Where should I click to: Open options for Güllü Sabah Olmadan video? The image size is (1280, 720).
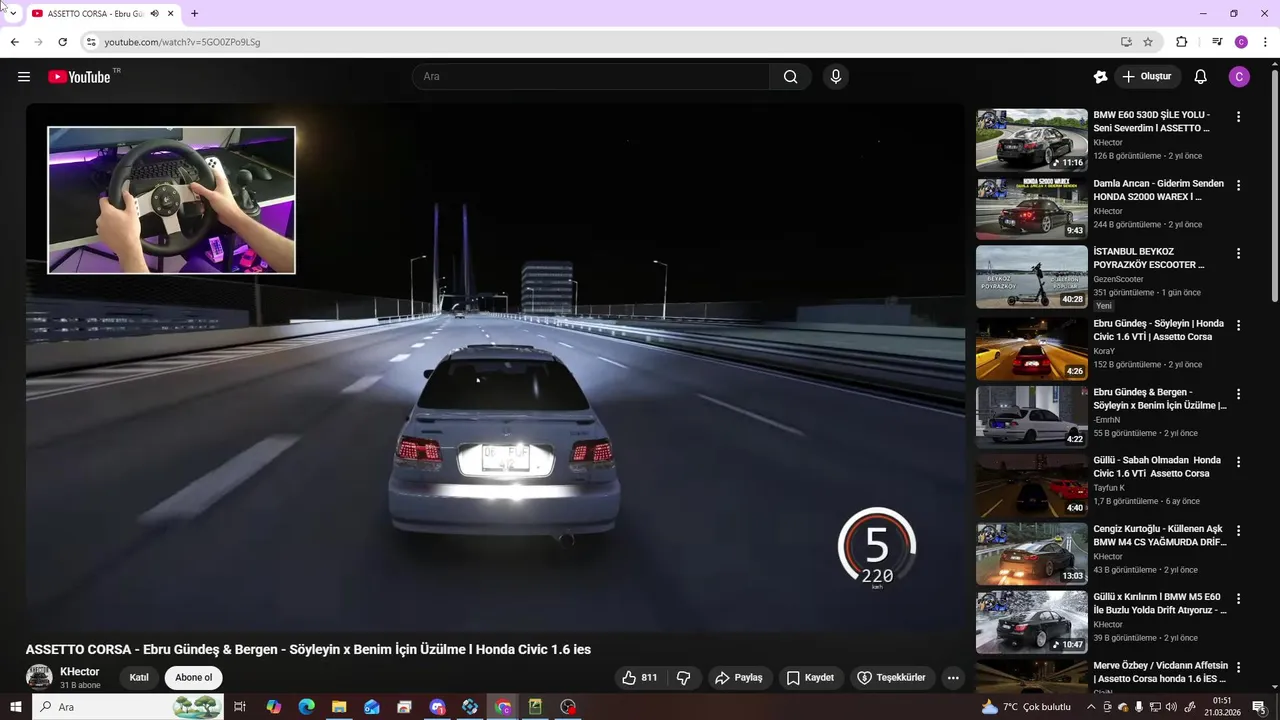click(x=1238, y=463)
